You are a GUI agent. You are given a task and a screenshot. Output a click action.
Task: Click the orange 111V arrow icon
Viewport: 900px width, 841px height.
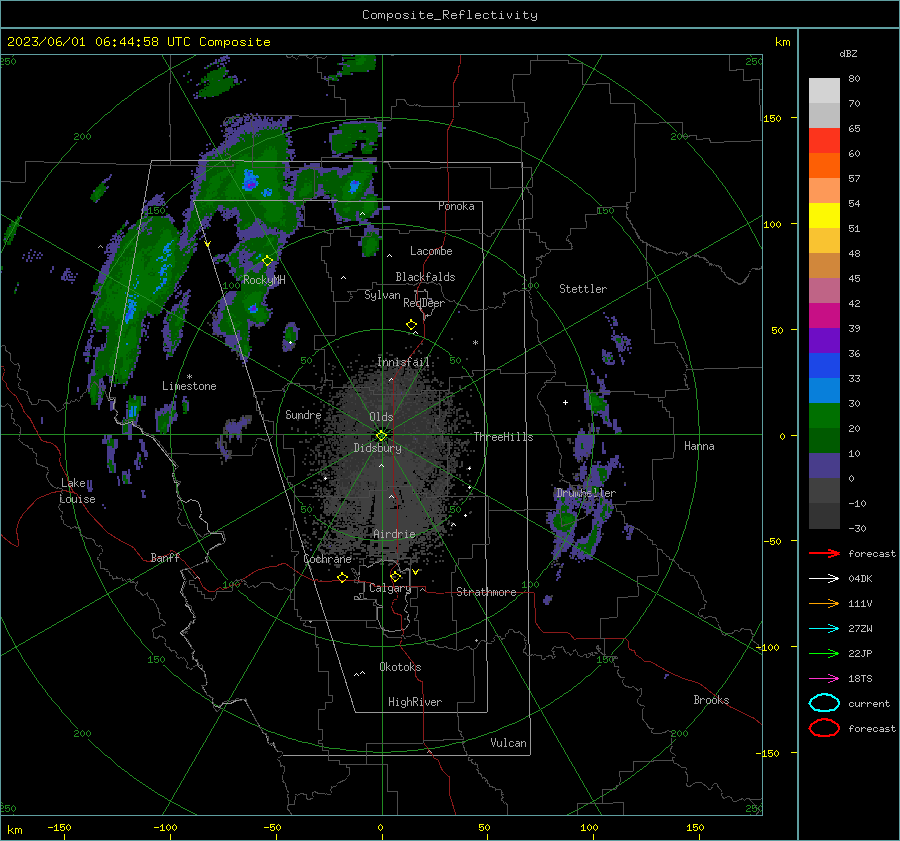click(x=824, y=603)
